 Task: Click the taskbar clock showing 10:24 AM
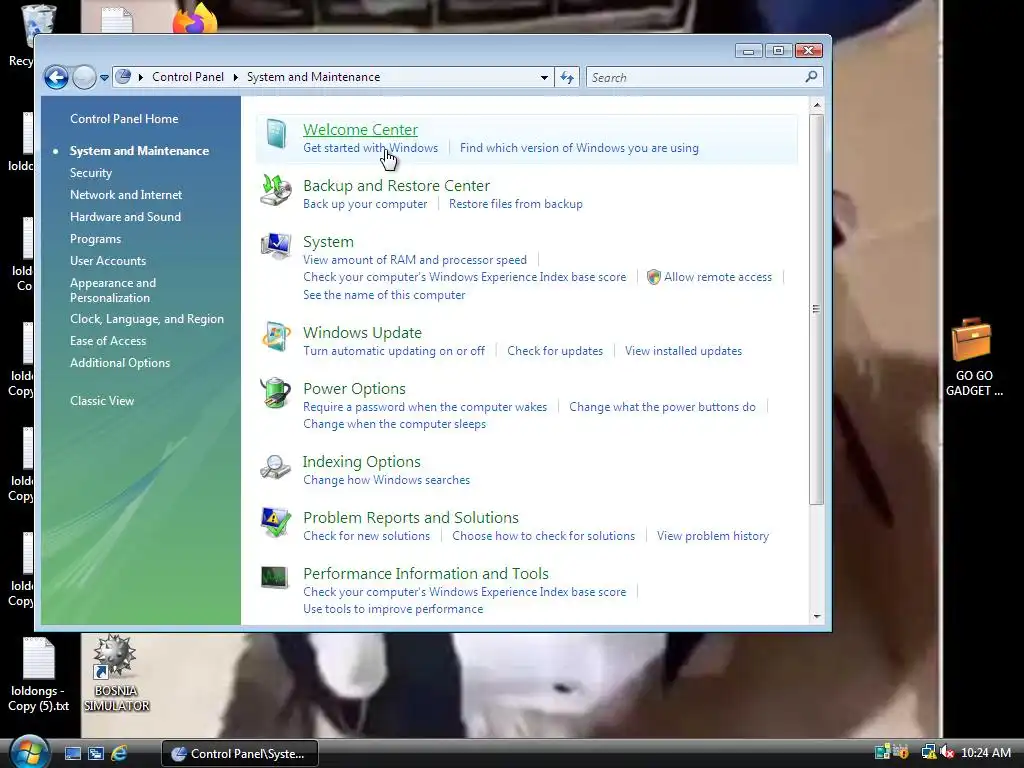[x=986, y=753]
